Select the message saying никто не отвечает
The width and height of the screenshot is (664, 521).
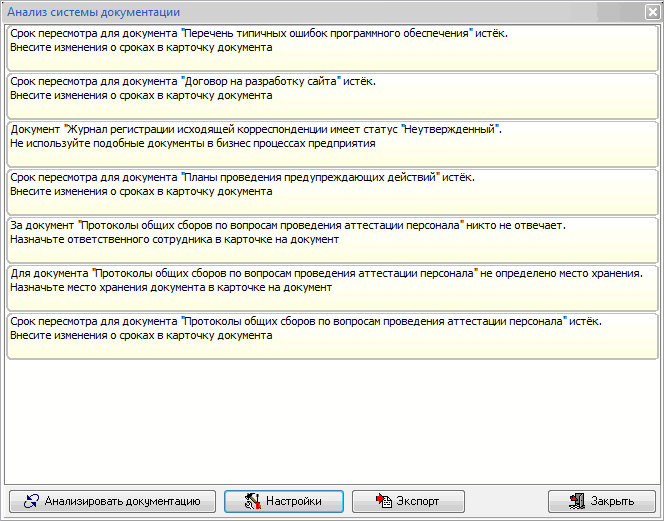(332, 240)
